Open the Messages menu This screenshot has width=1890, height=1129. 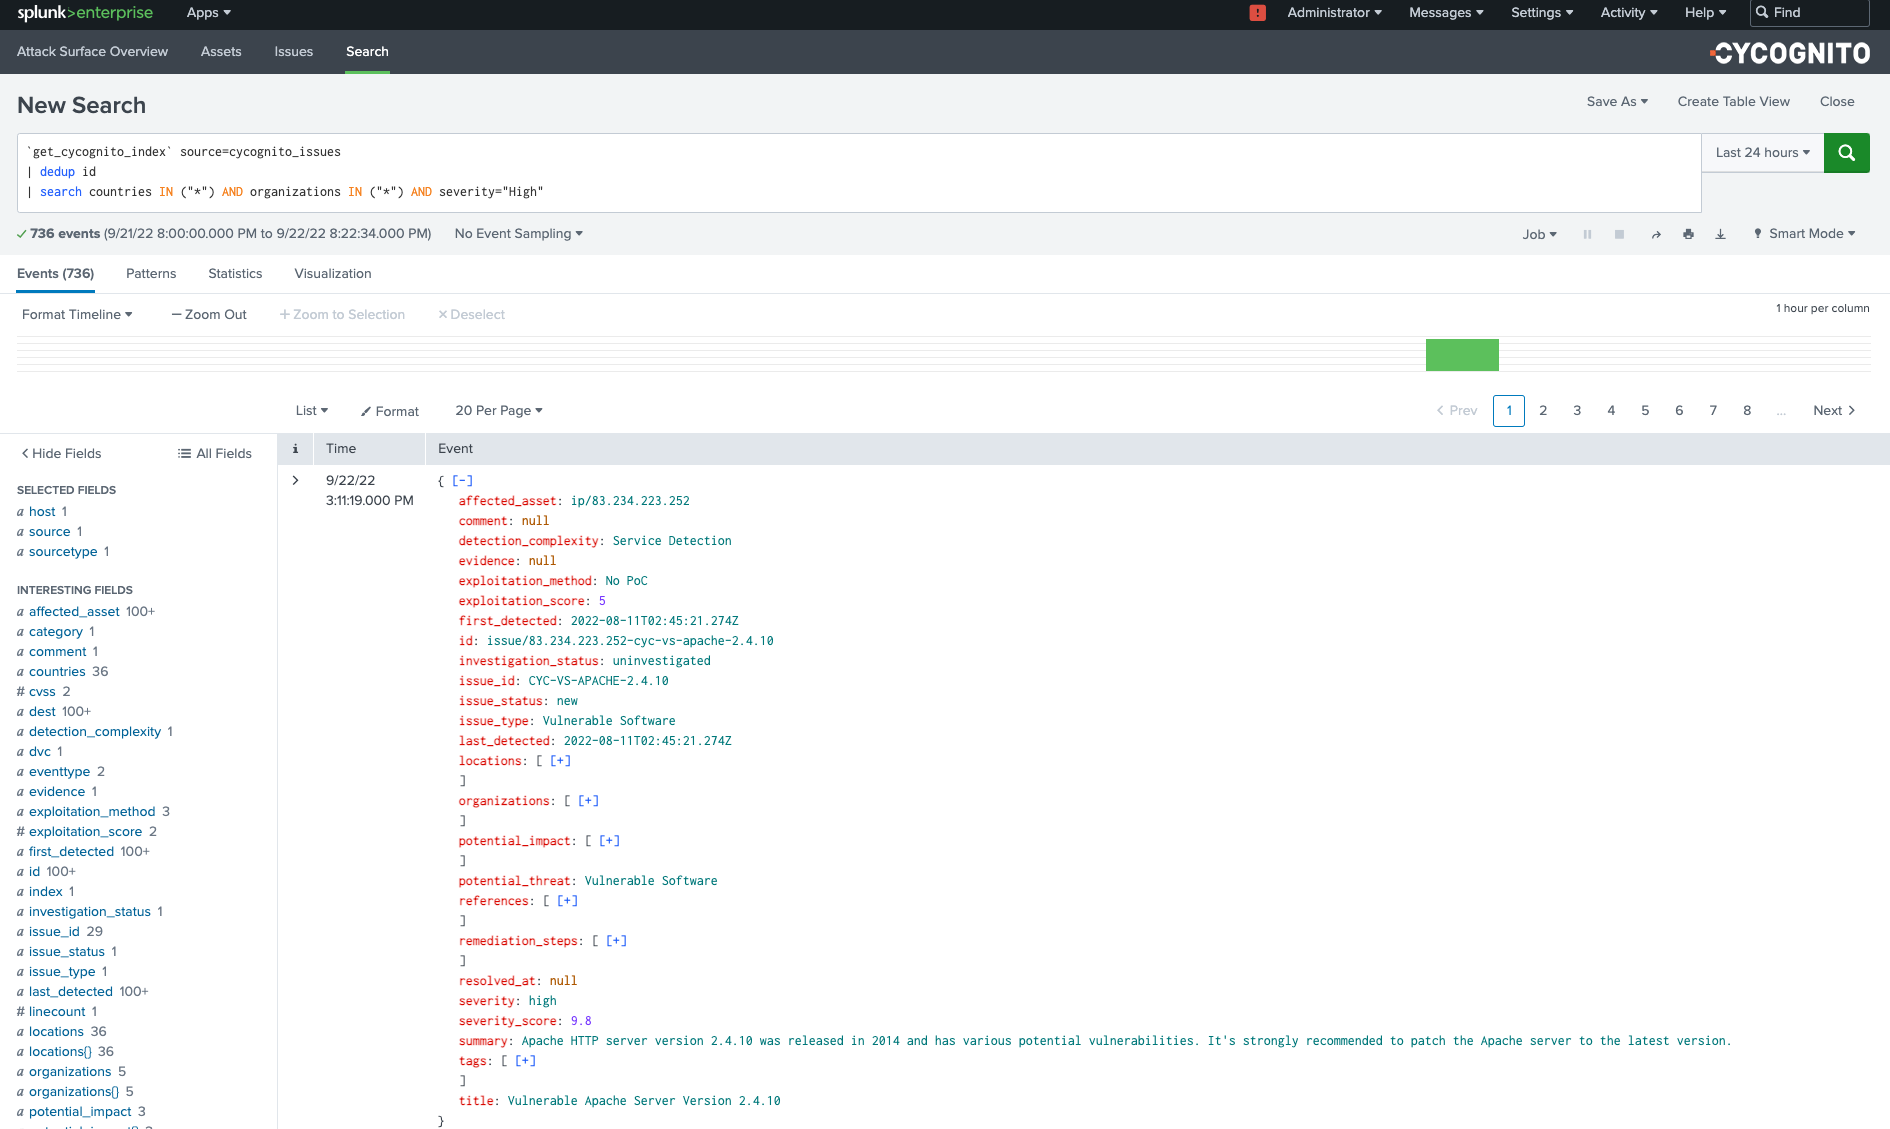(1446, 13)
